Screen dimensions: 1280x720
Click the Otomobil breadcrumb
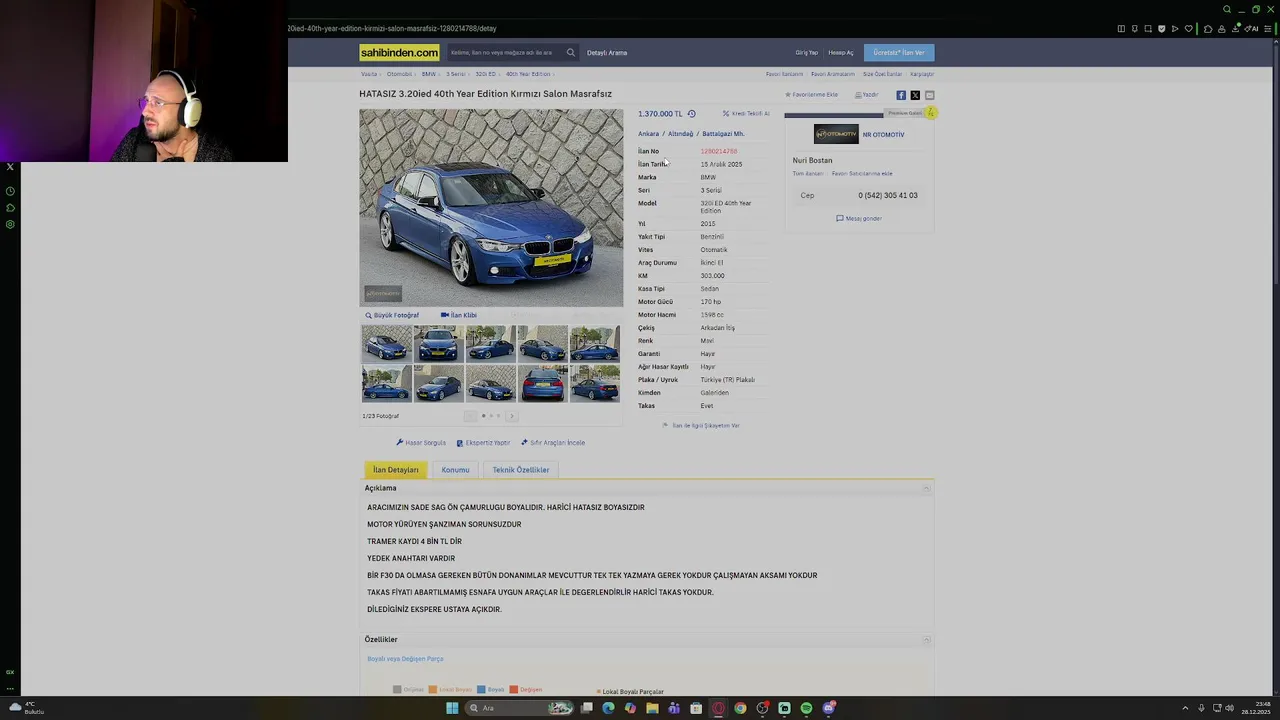click(x=400, y=74)
